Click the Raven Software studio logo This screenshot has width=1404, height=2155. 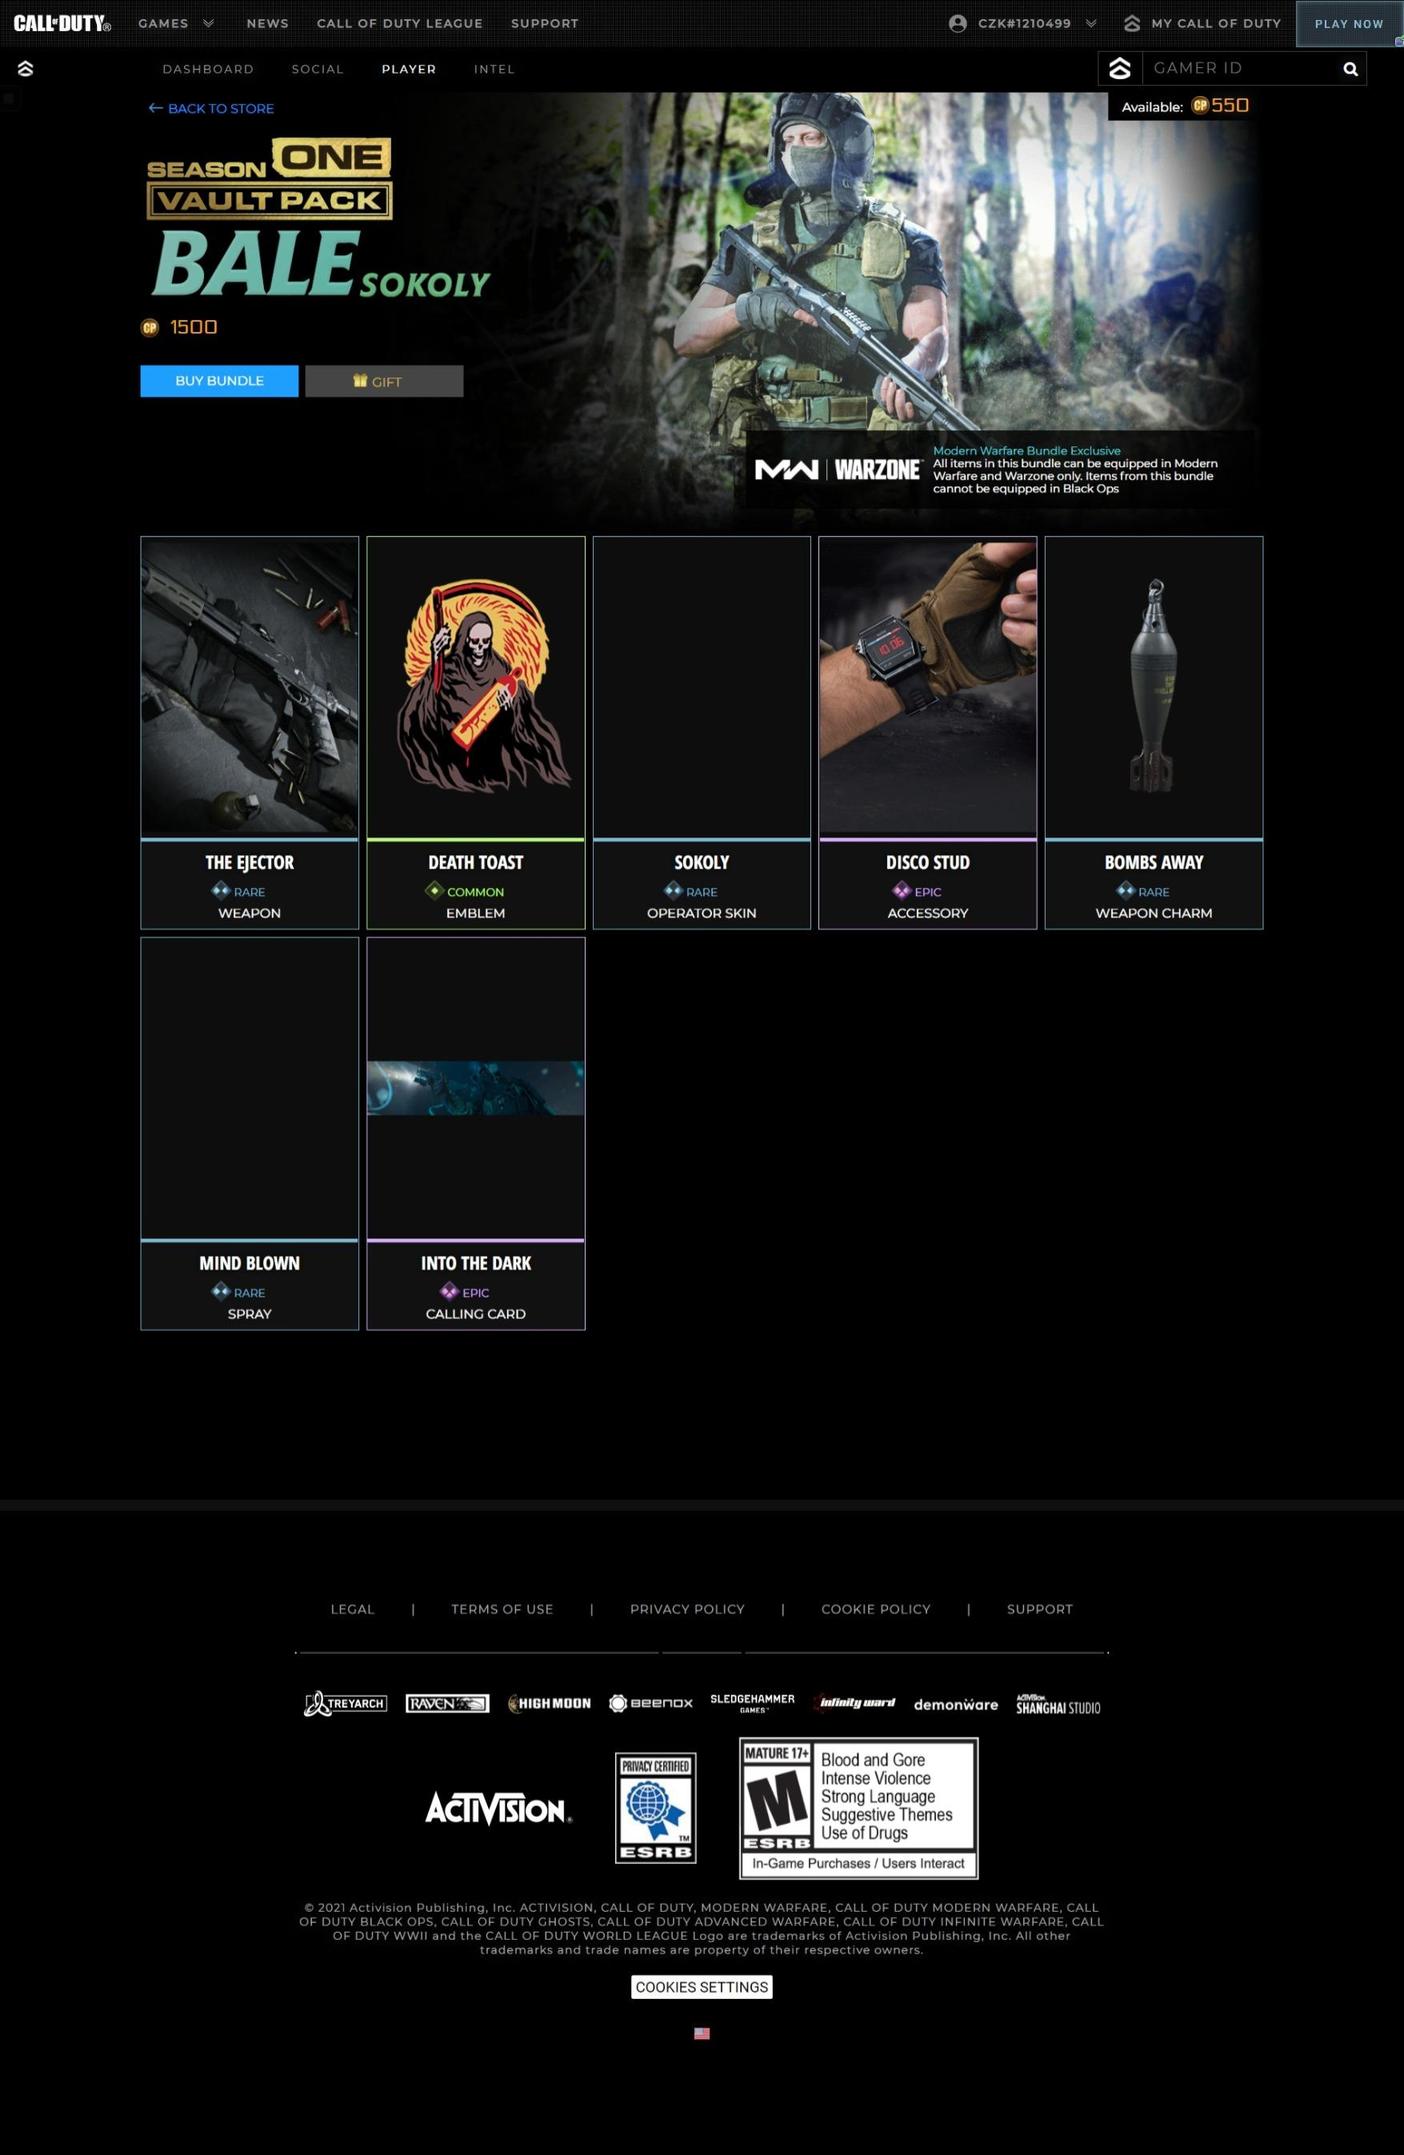click(447, 1703)
